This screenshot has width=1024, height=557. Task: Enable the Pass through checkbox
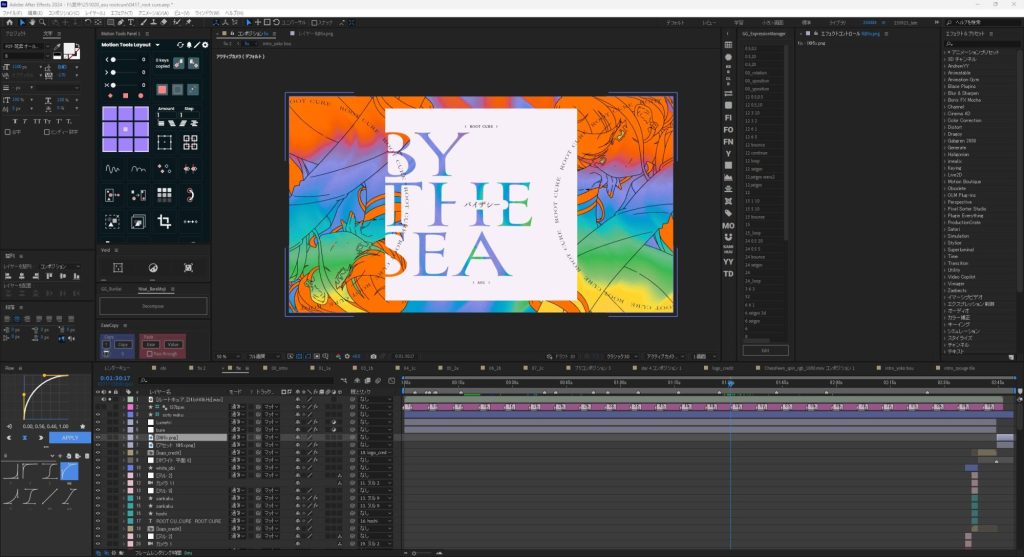(x=147, y=354)
